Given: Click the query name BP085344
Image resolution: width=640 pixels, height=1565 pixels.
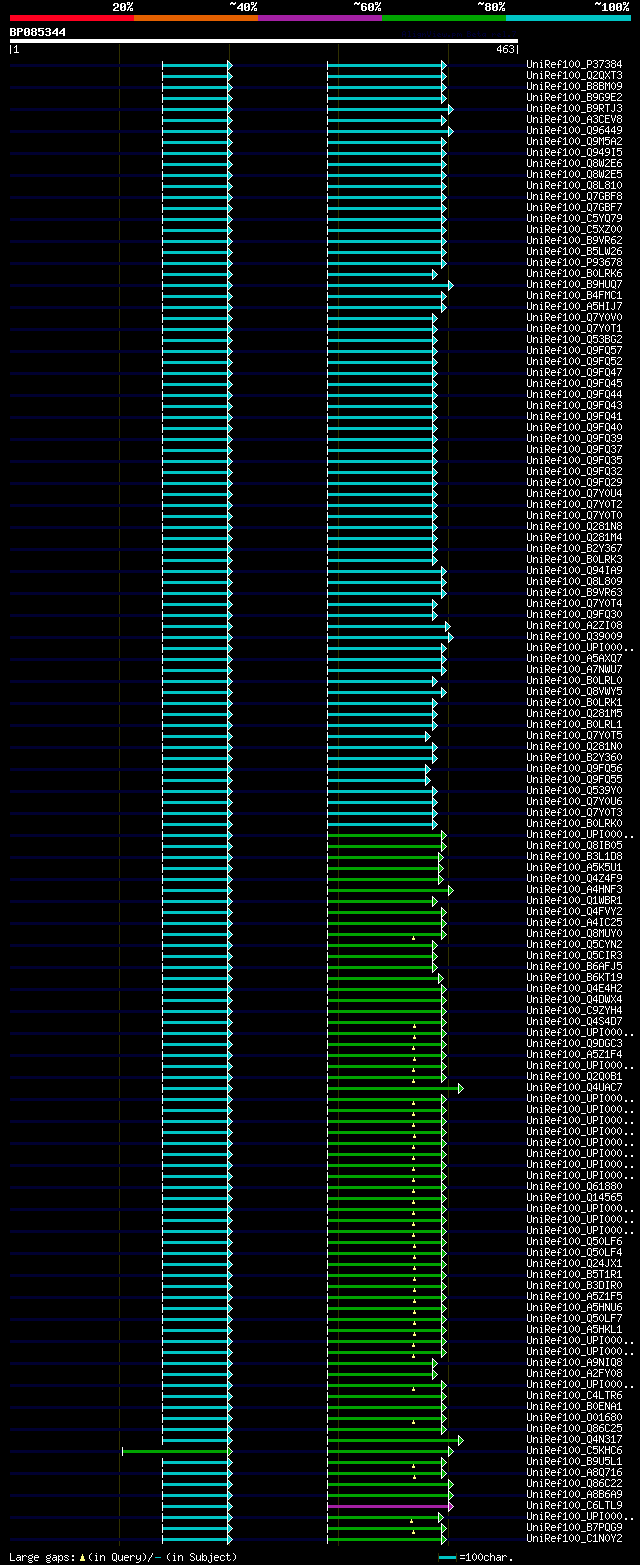Looking at the screenshot, I should tap(38, 32).
